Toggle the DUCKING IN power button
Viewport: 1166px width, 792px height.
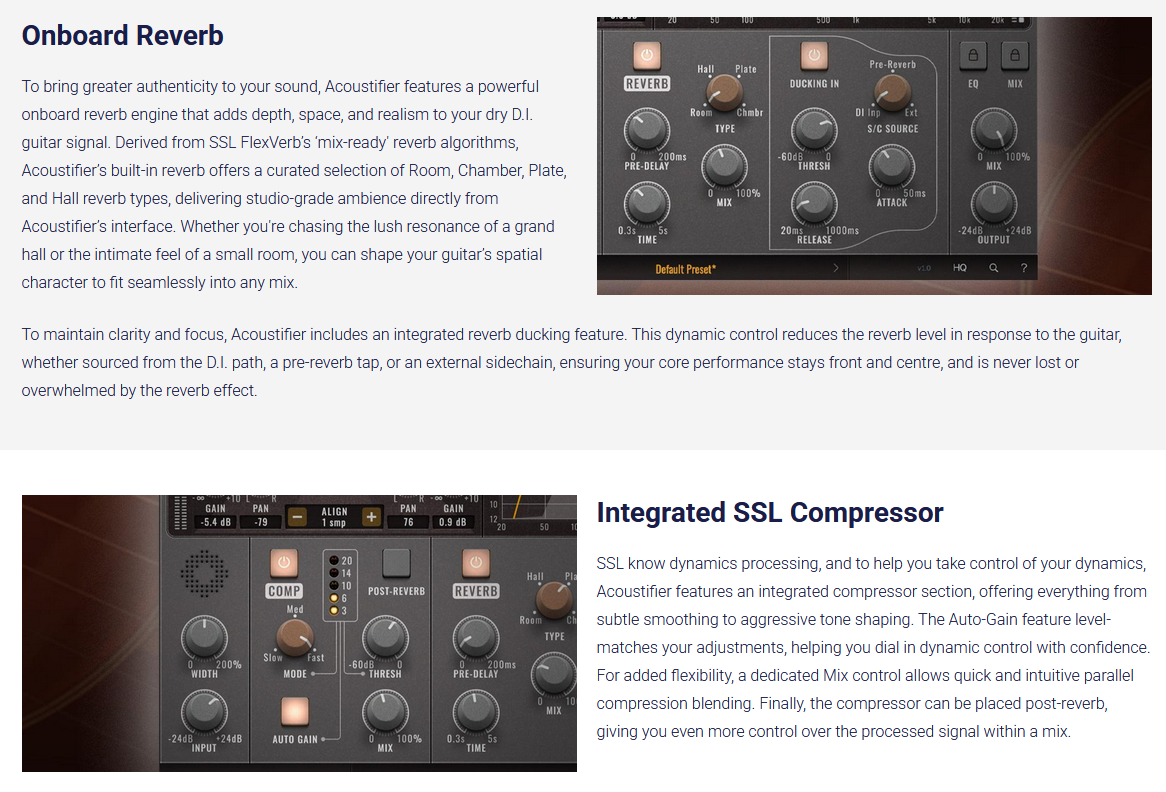814,55
